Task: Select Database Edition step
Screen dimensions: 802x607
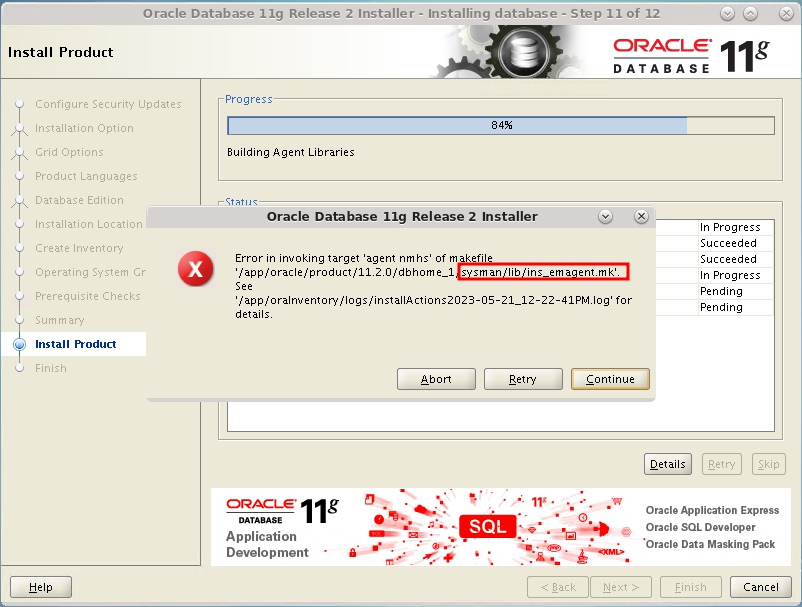Action: 79,200
